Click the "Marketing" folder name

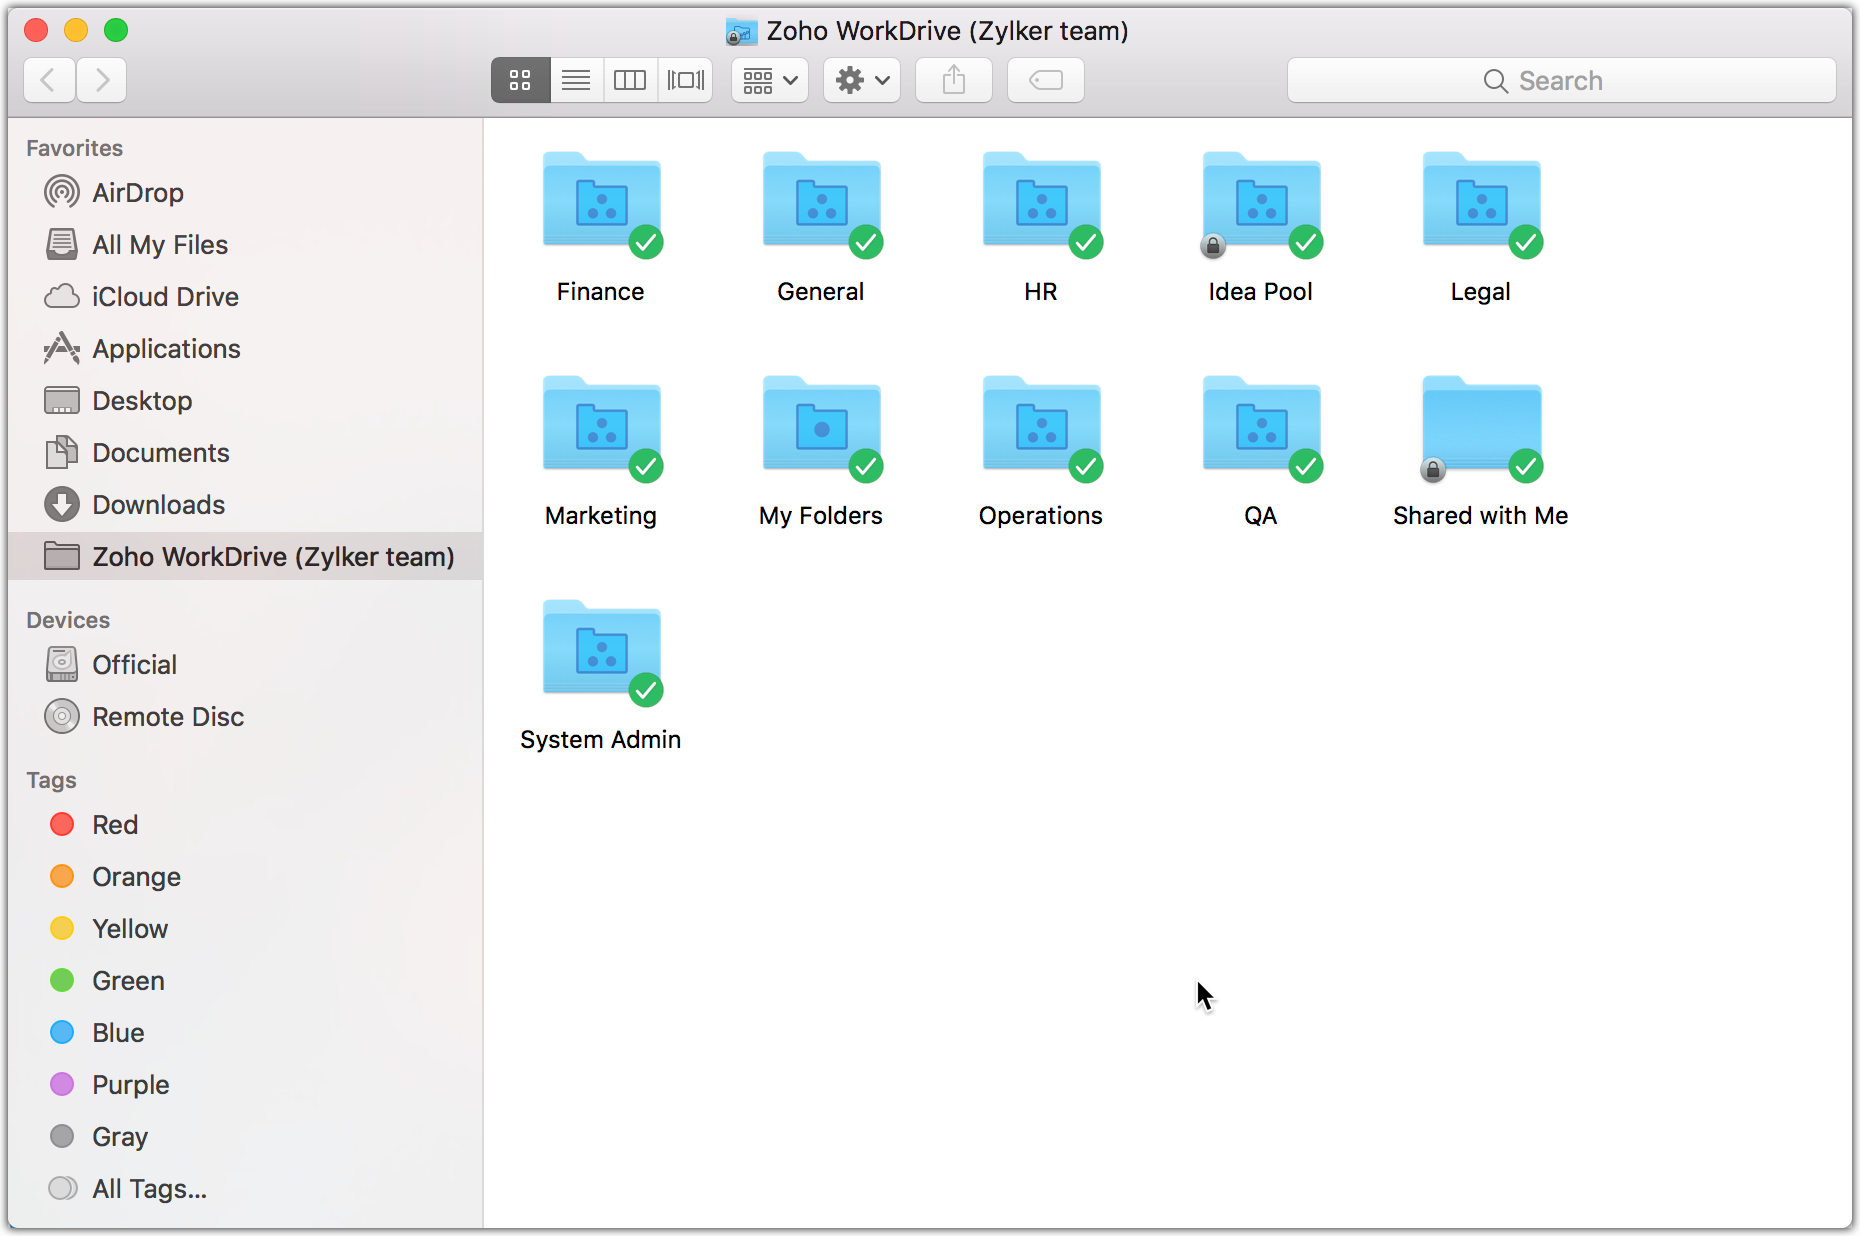tap(601, 515)
